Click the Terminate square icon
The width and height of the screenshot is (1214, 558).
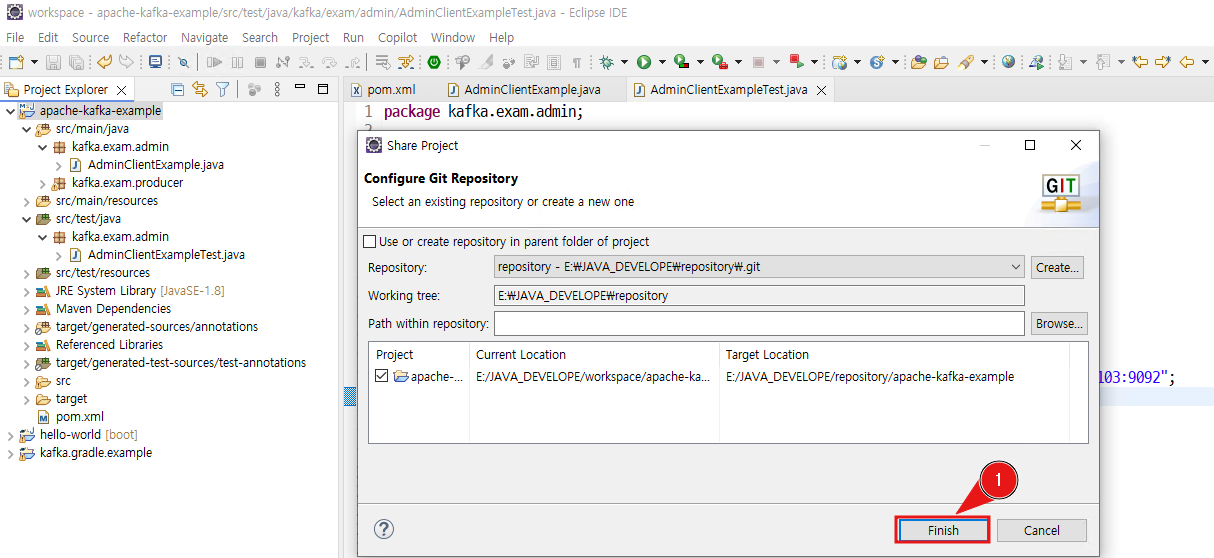point(260,62)
